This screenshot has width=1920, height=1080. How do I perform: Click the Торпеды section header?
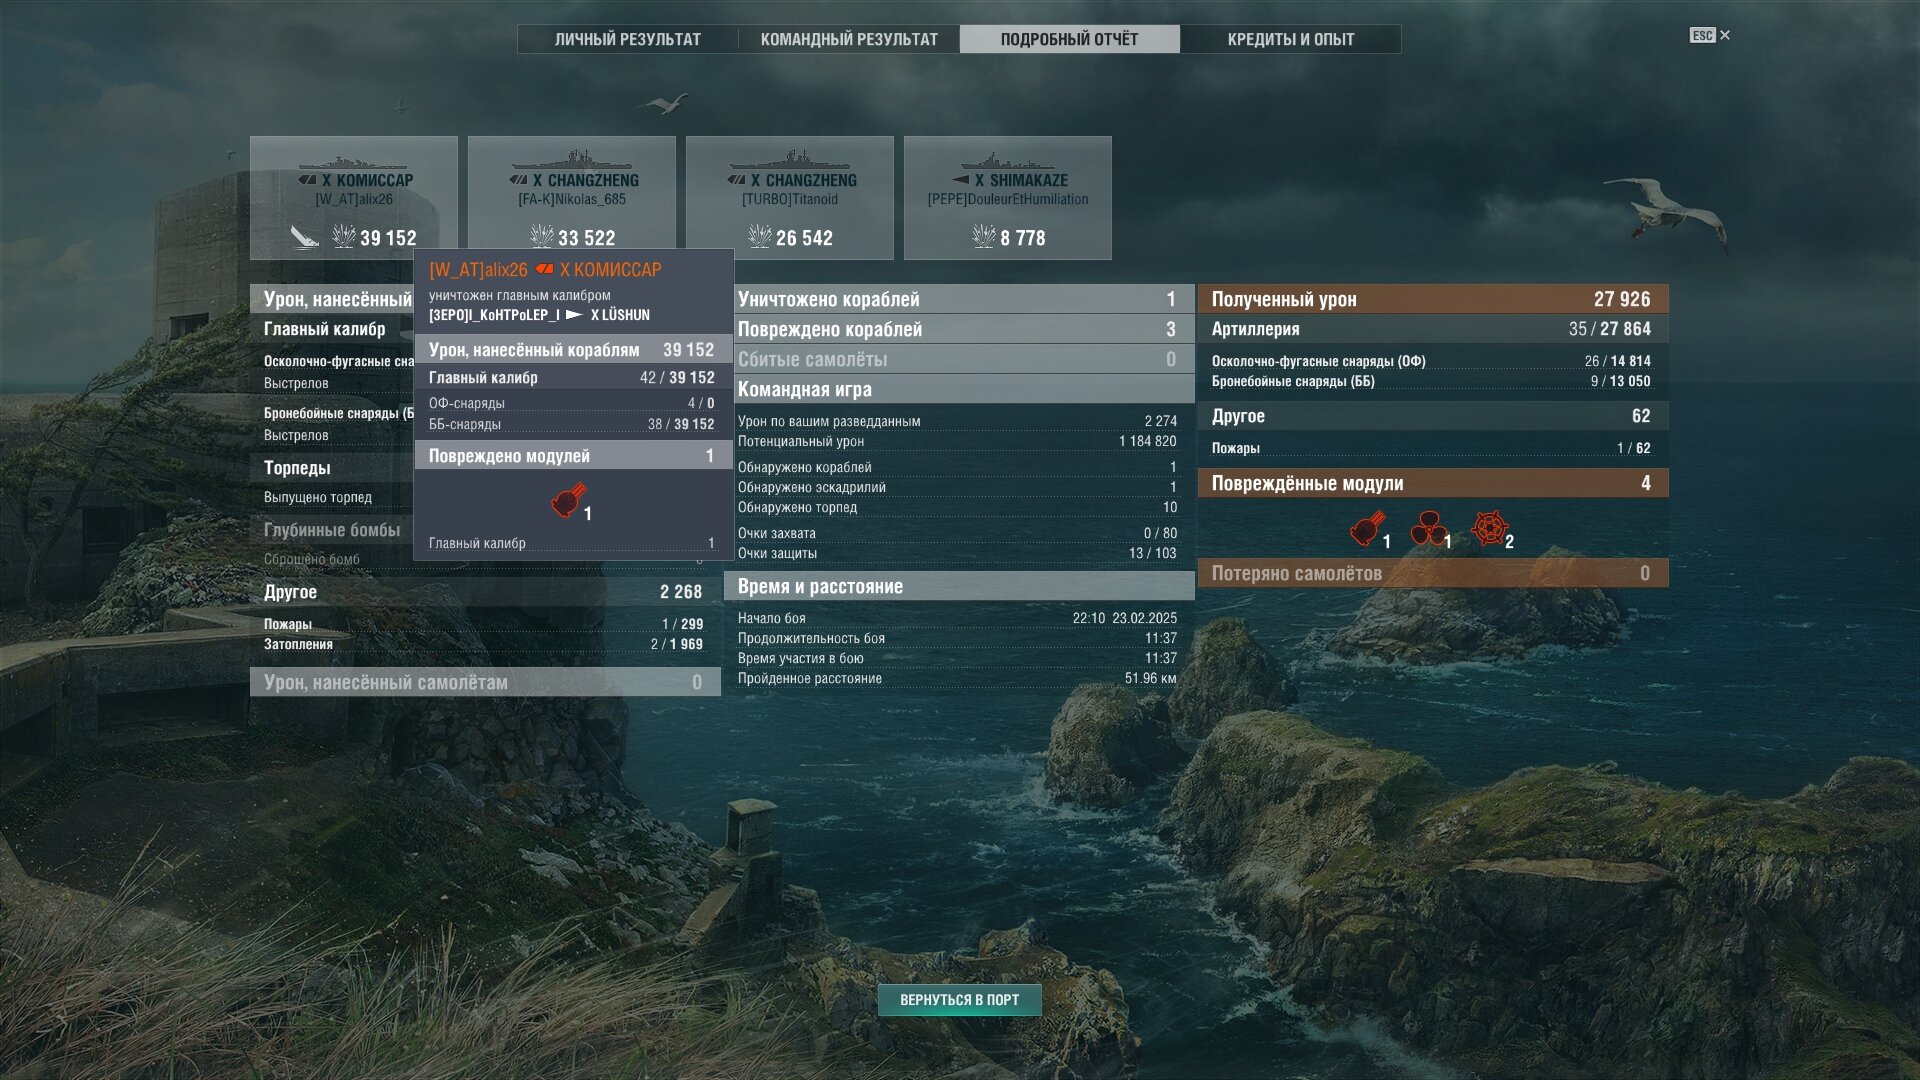pyautogui.click(x=332, y=468)
